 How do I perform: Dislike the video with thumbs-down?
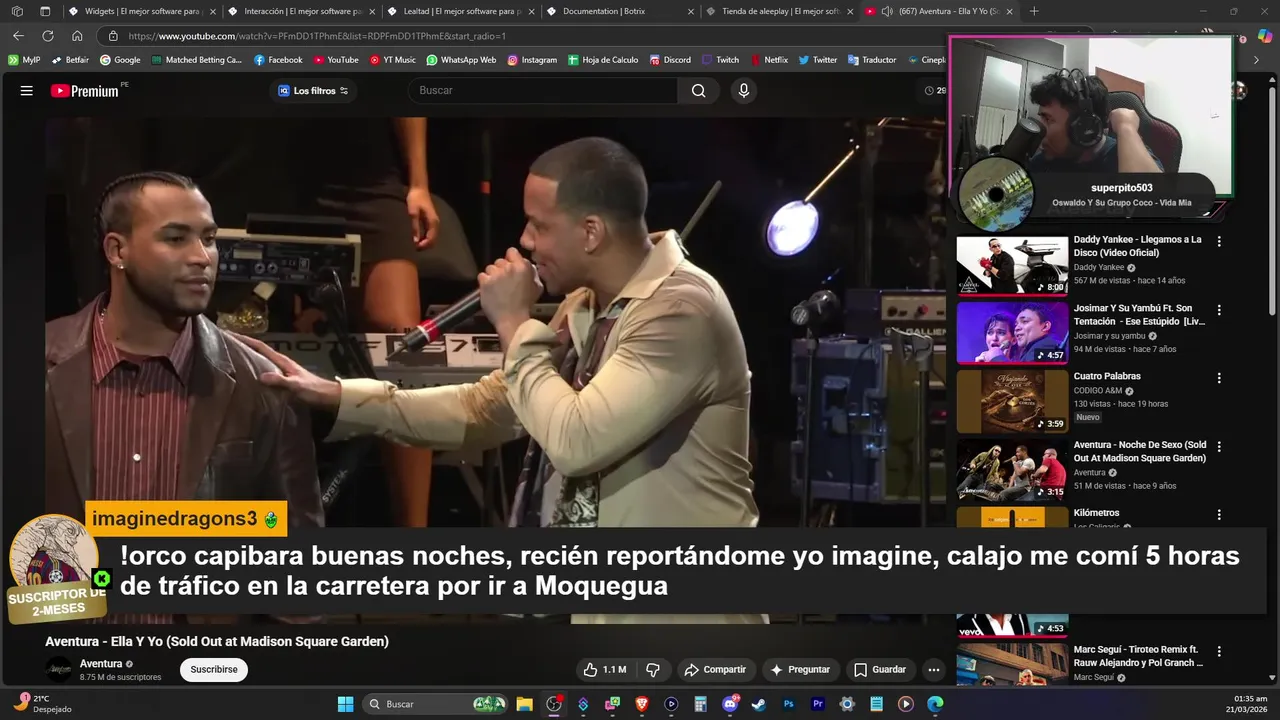pyautogui.click(x=653, y=670)
